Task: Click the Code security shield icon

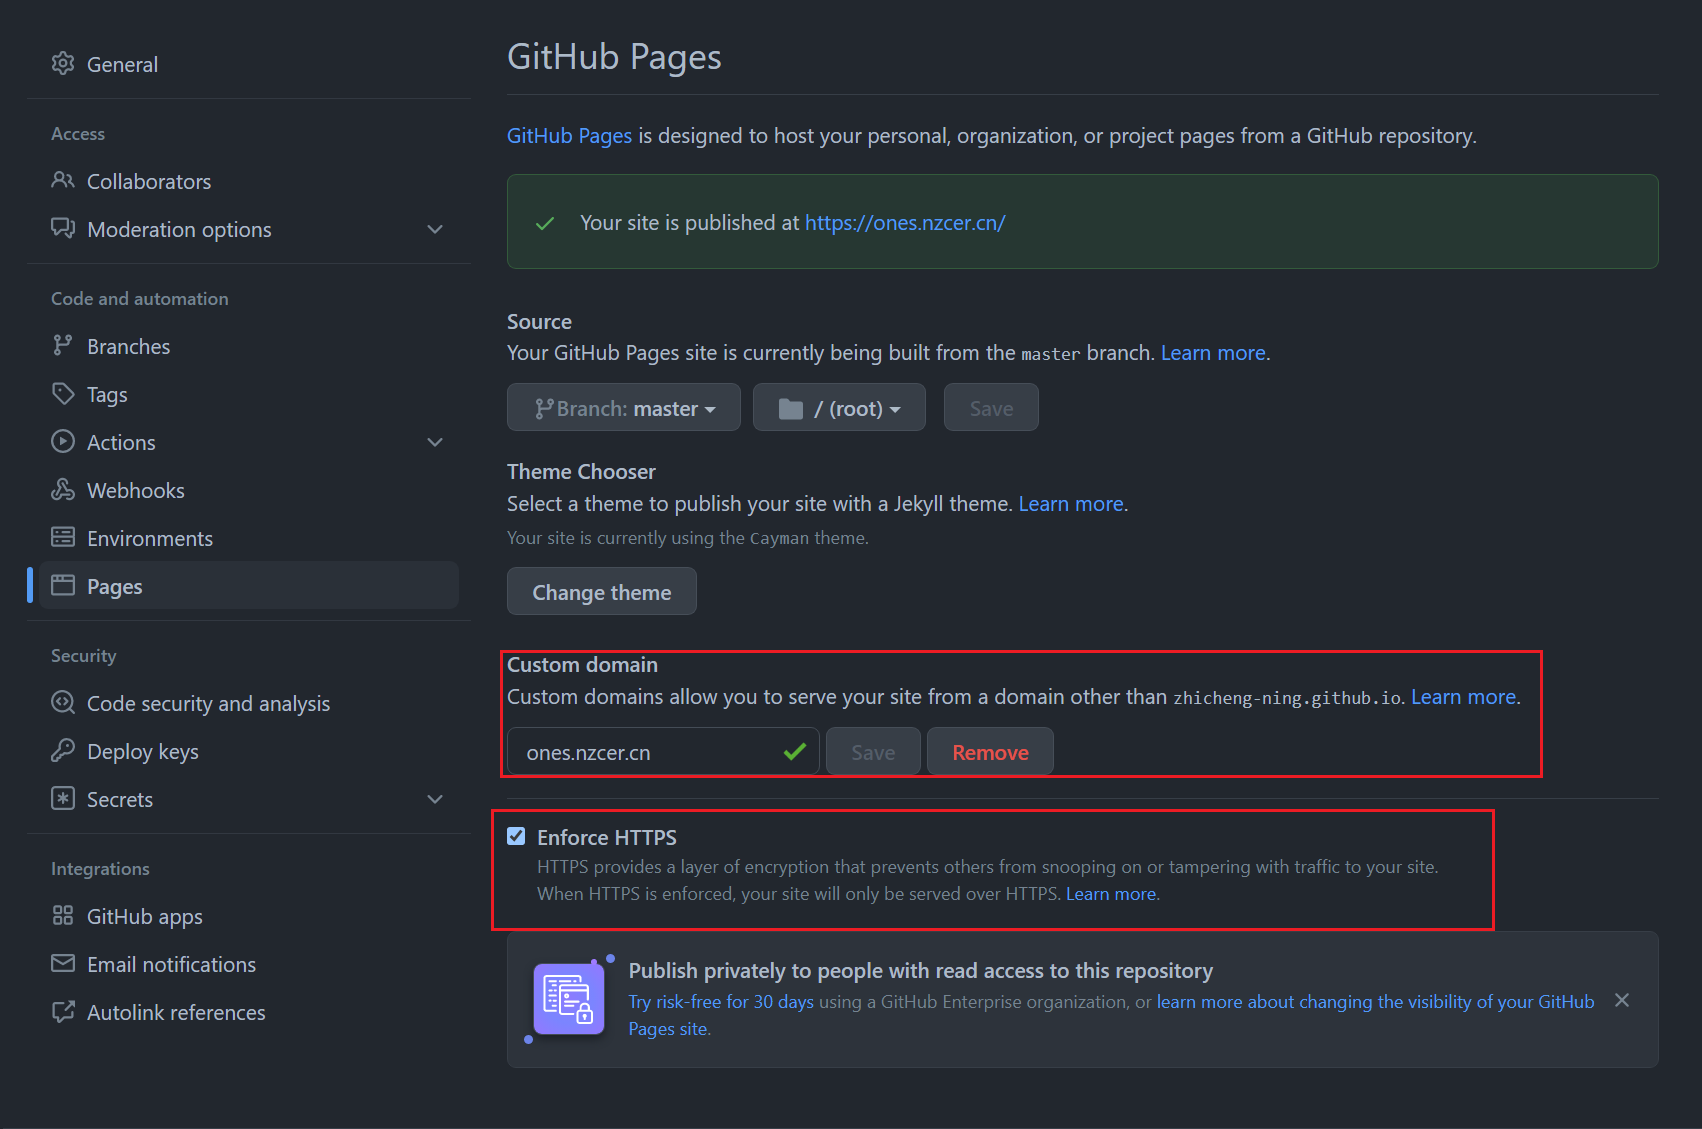Action: (63, 703)
